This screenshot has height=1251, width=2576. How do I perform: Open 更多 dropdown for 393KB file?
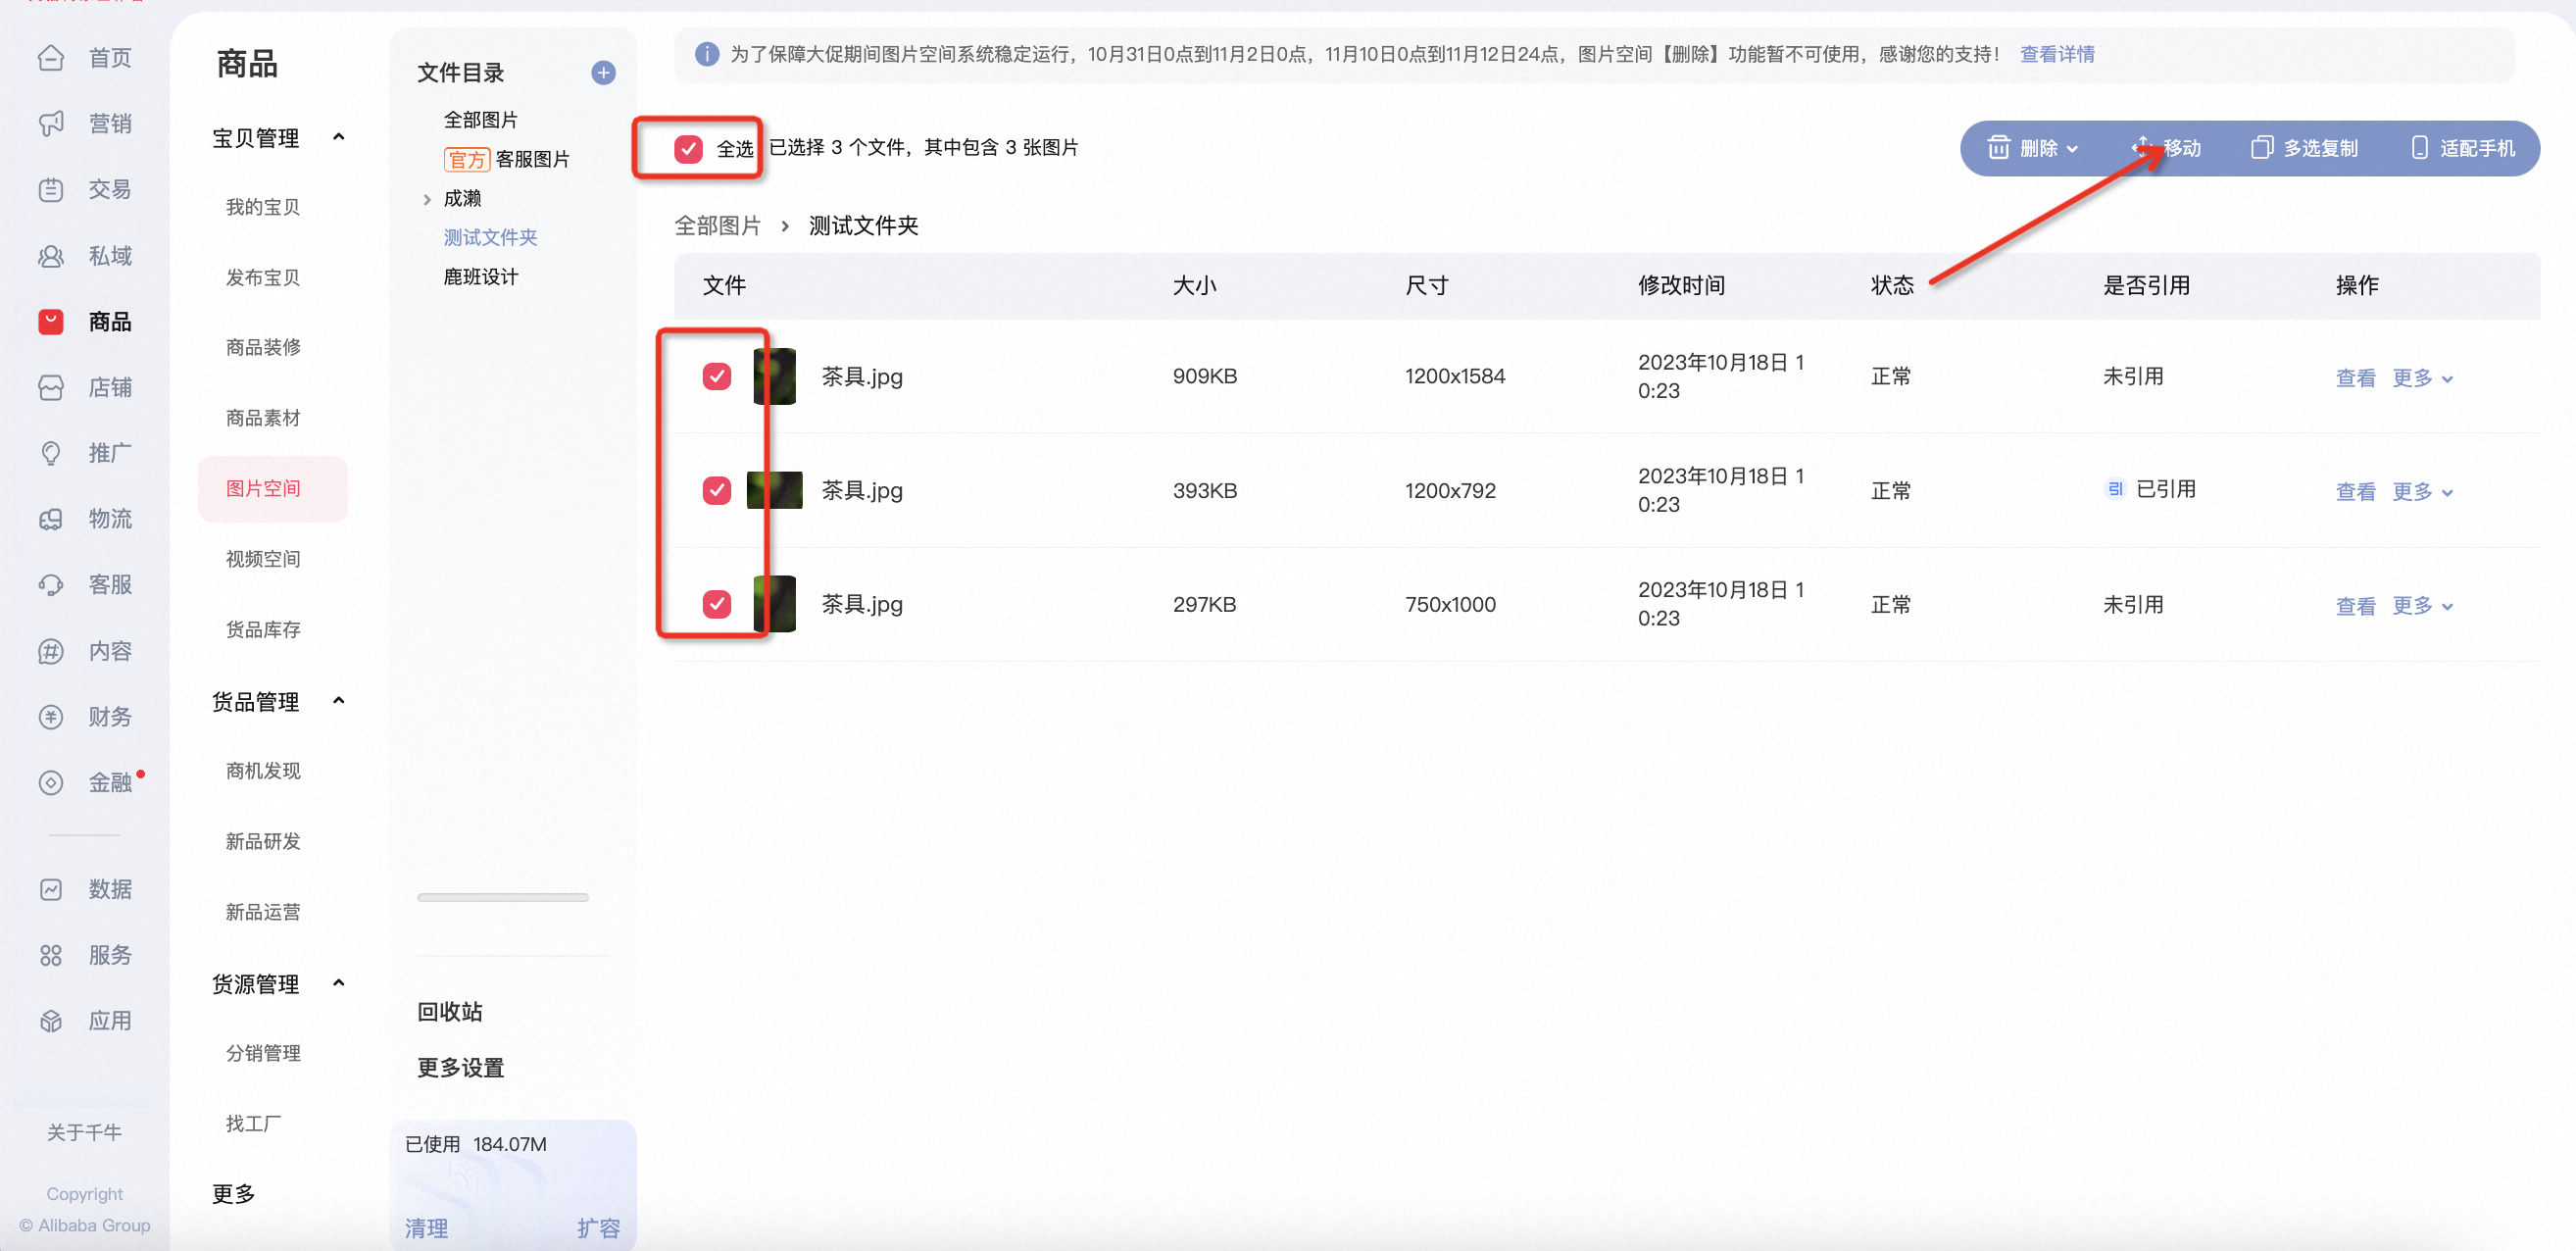pyautogui.click(x=2422, y=493)
